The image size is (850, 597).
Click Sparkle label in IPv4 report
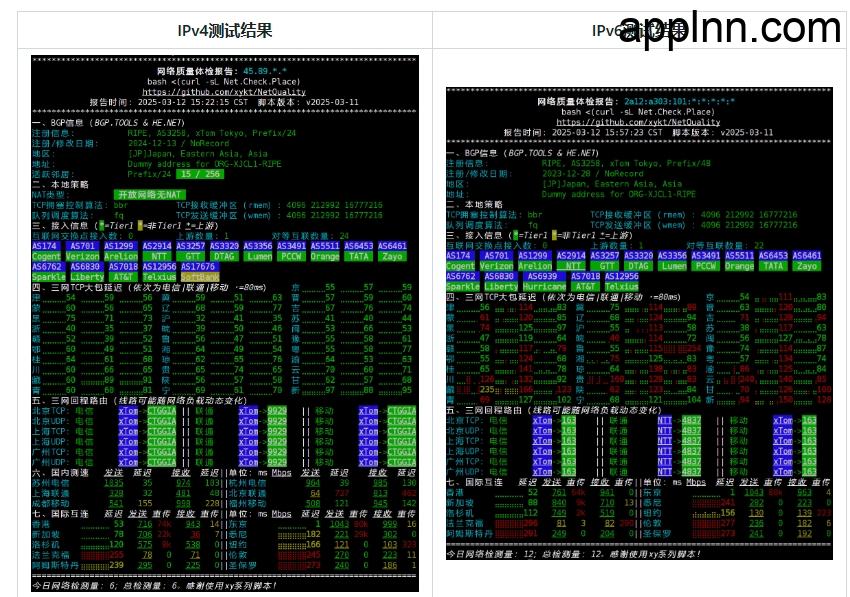click(48, 277)
